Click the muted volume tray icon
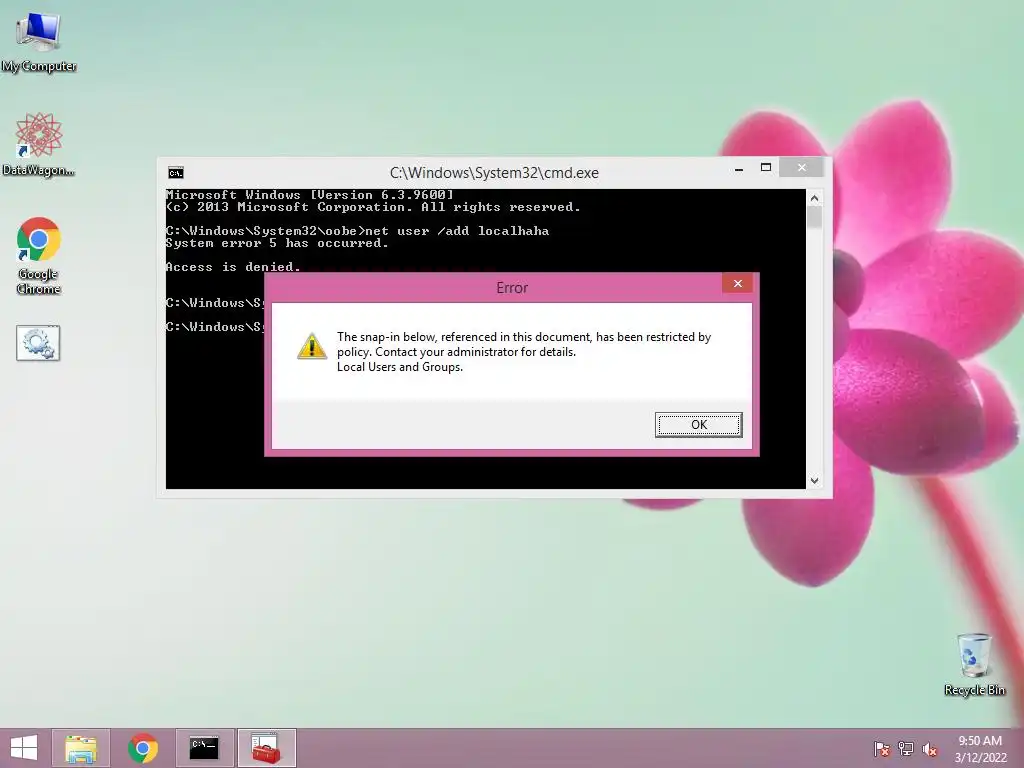The height and width of the screenshot is (768, 1024). [930, 749]
